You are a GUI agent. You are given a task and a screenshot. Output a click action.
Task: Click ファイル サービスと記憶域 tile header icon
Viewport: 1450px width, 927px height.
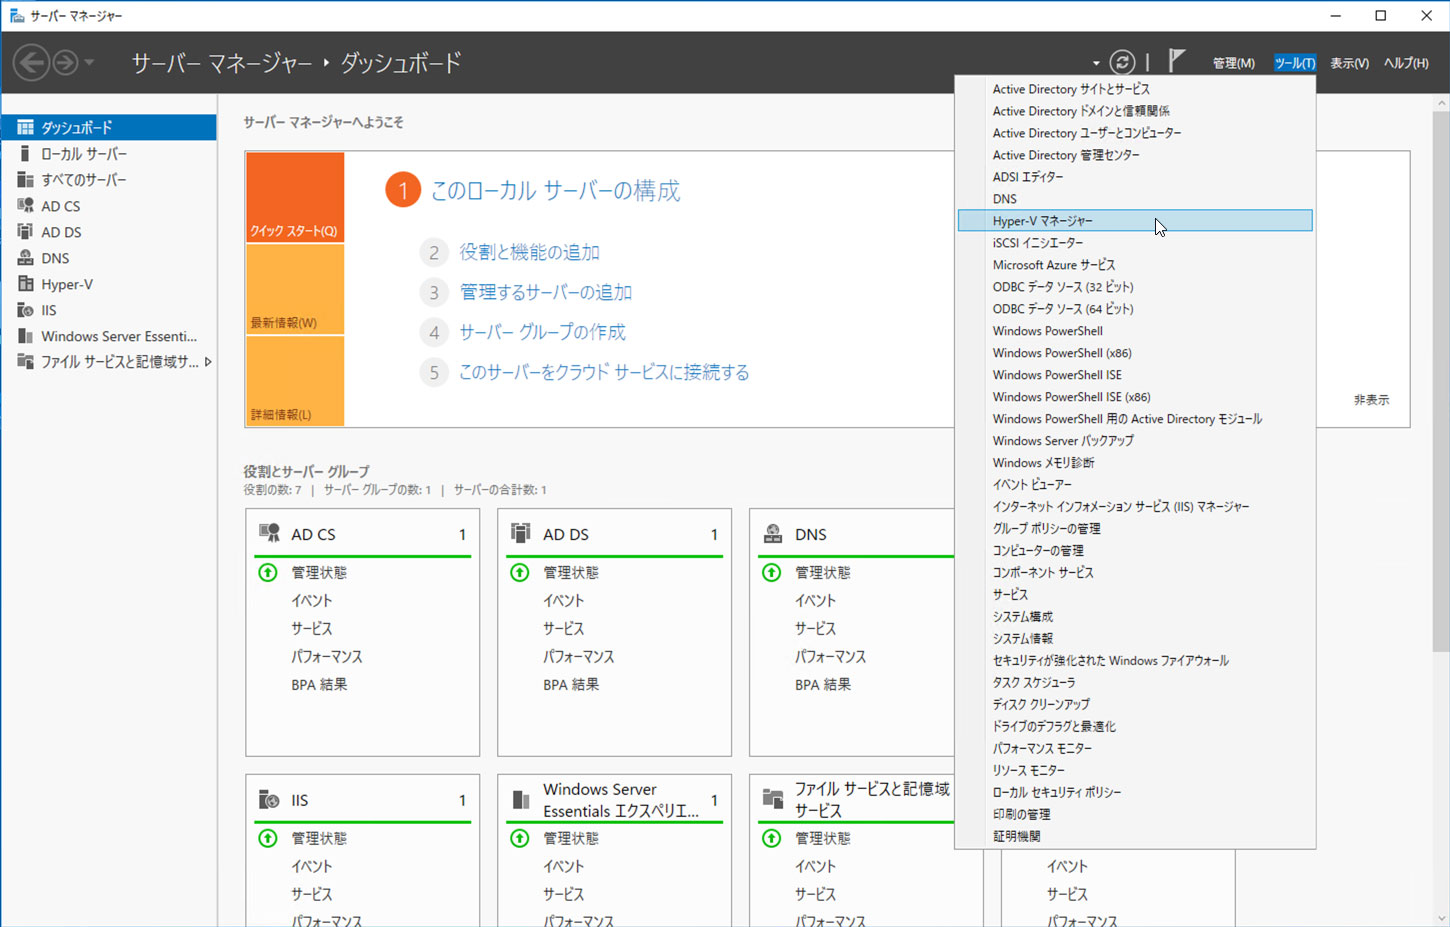click(773, 799)
